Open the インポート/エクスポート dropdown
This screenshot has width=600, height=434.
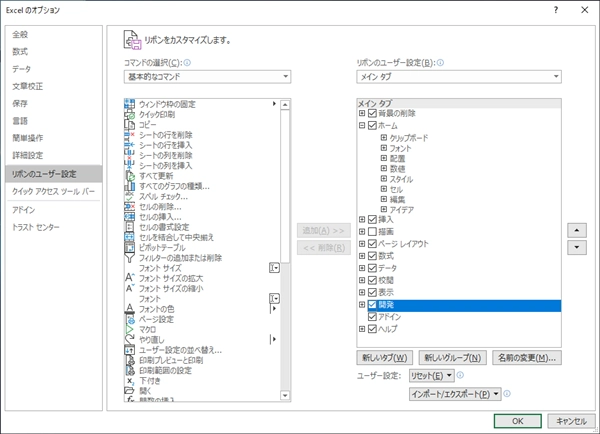pyautogui.click(x=455, y=394)
